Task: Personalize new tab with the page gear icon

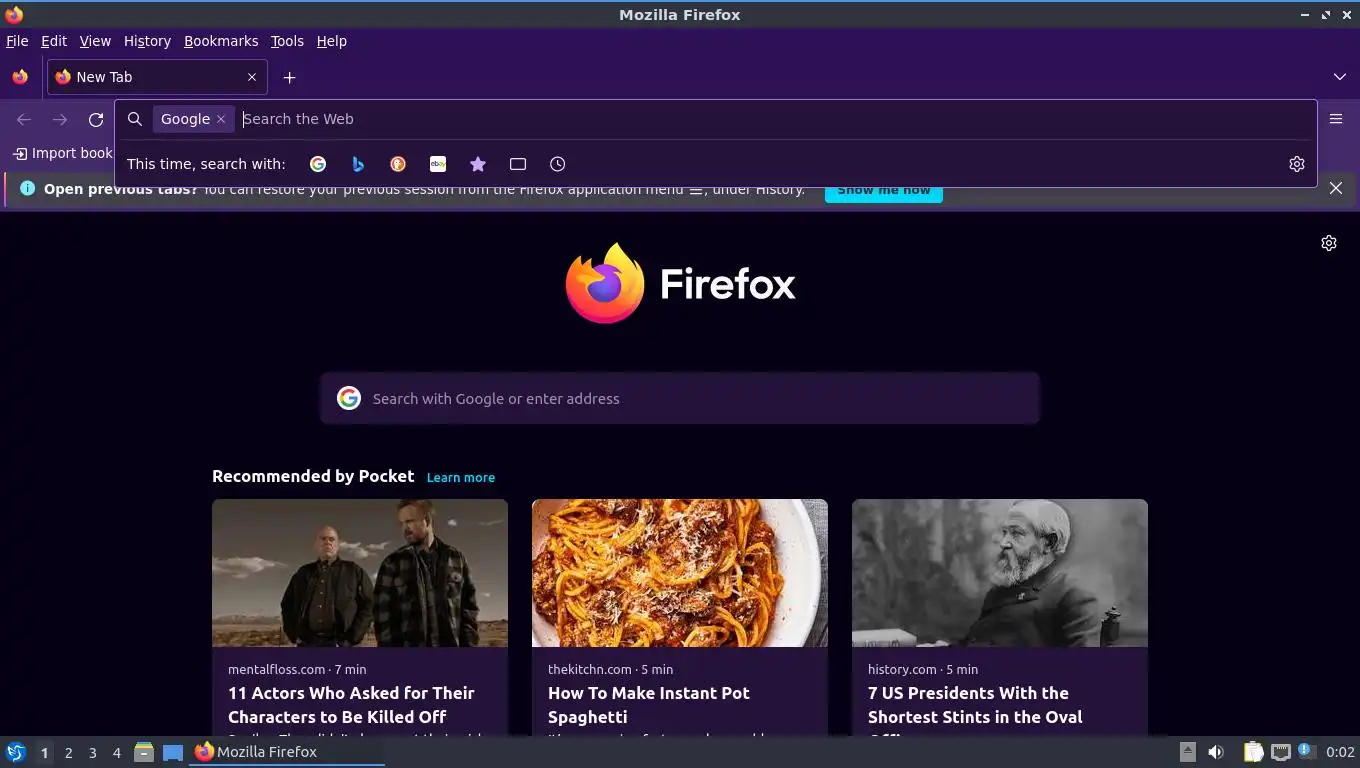Action: click(x=1329, y=243)
